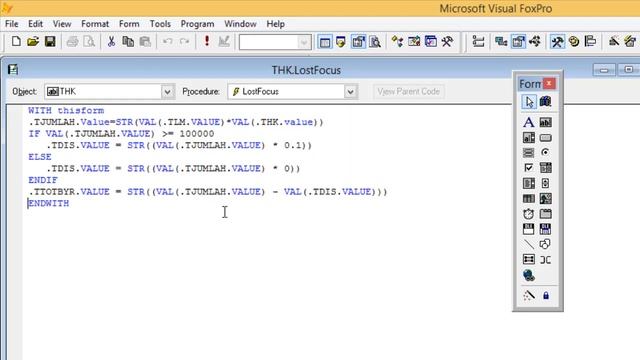Click the Copy icon
640x360 pixels.
point(128,41)
